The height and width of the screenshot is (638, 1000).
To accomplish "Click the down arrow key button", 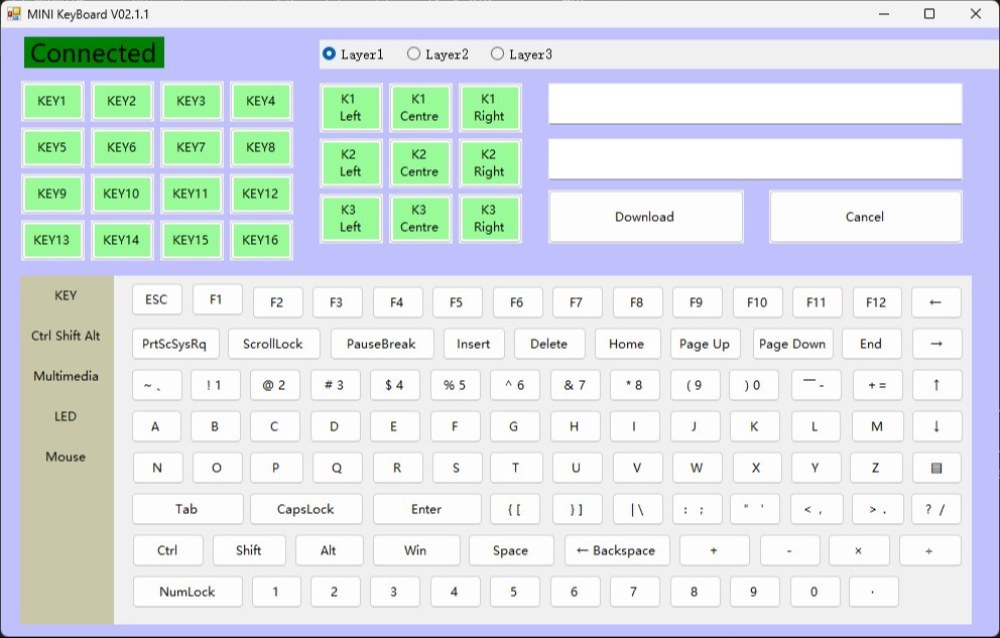I will coord(936,426).
